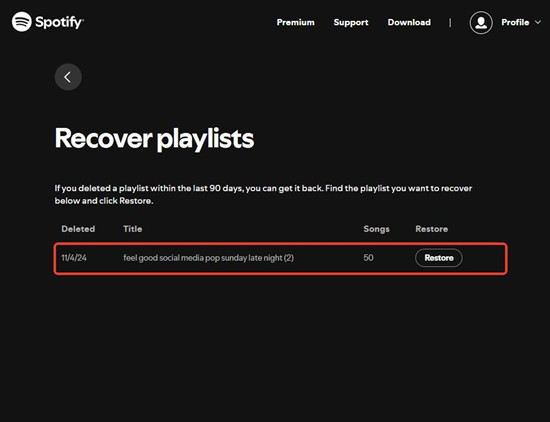Click the Songs column header
The image size is (550, 422).
376,229
